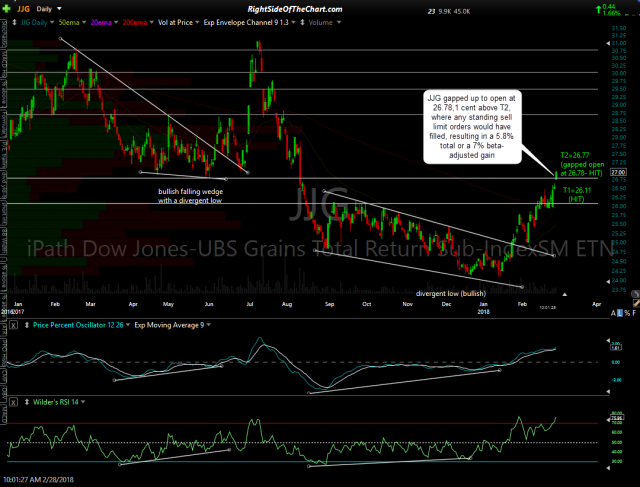Screen dimensions: 640x487
Task: Click the 2018 year label on the date axis
Action: pyautogui.click(x=484, y=311)
